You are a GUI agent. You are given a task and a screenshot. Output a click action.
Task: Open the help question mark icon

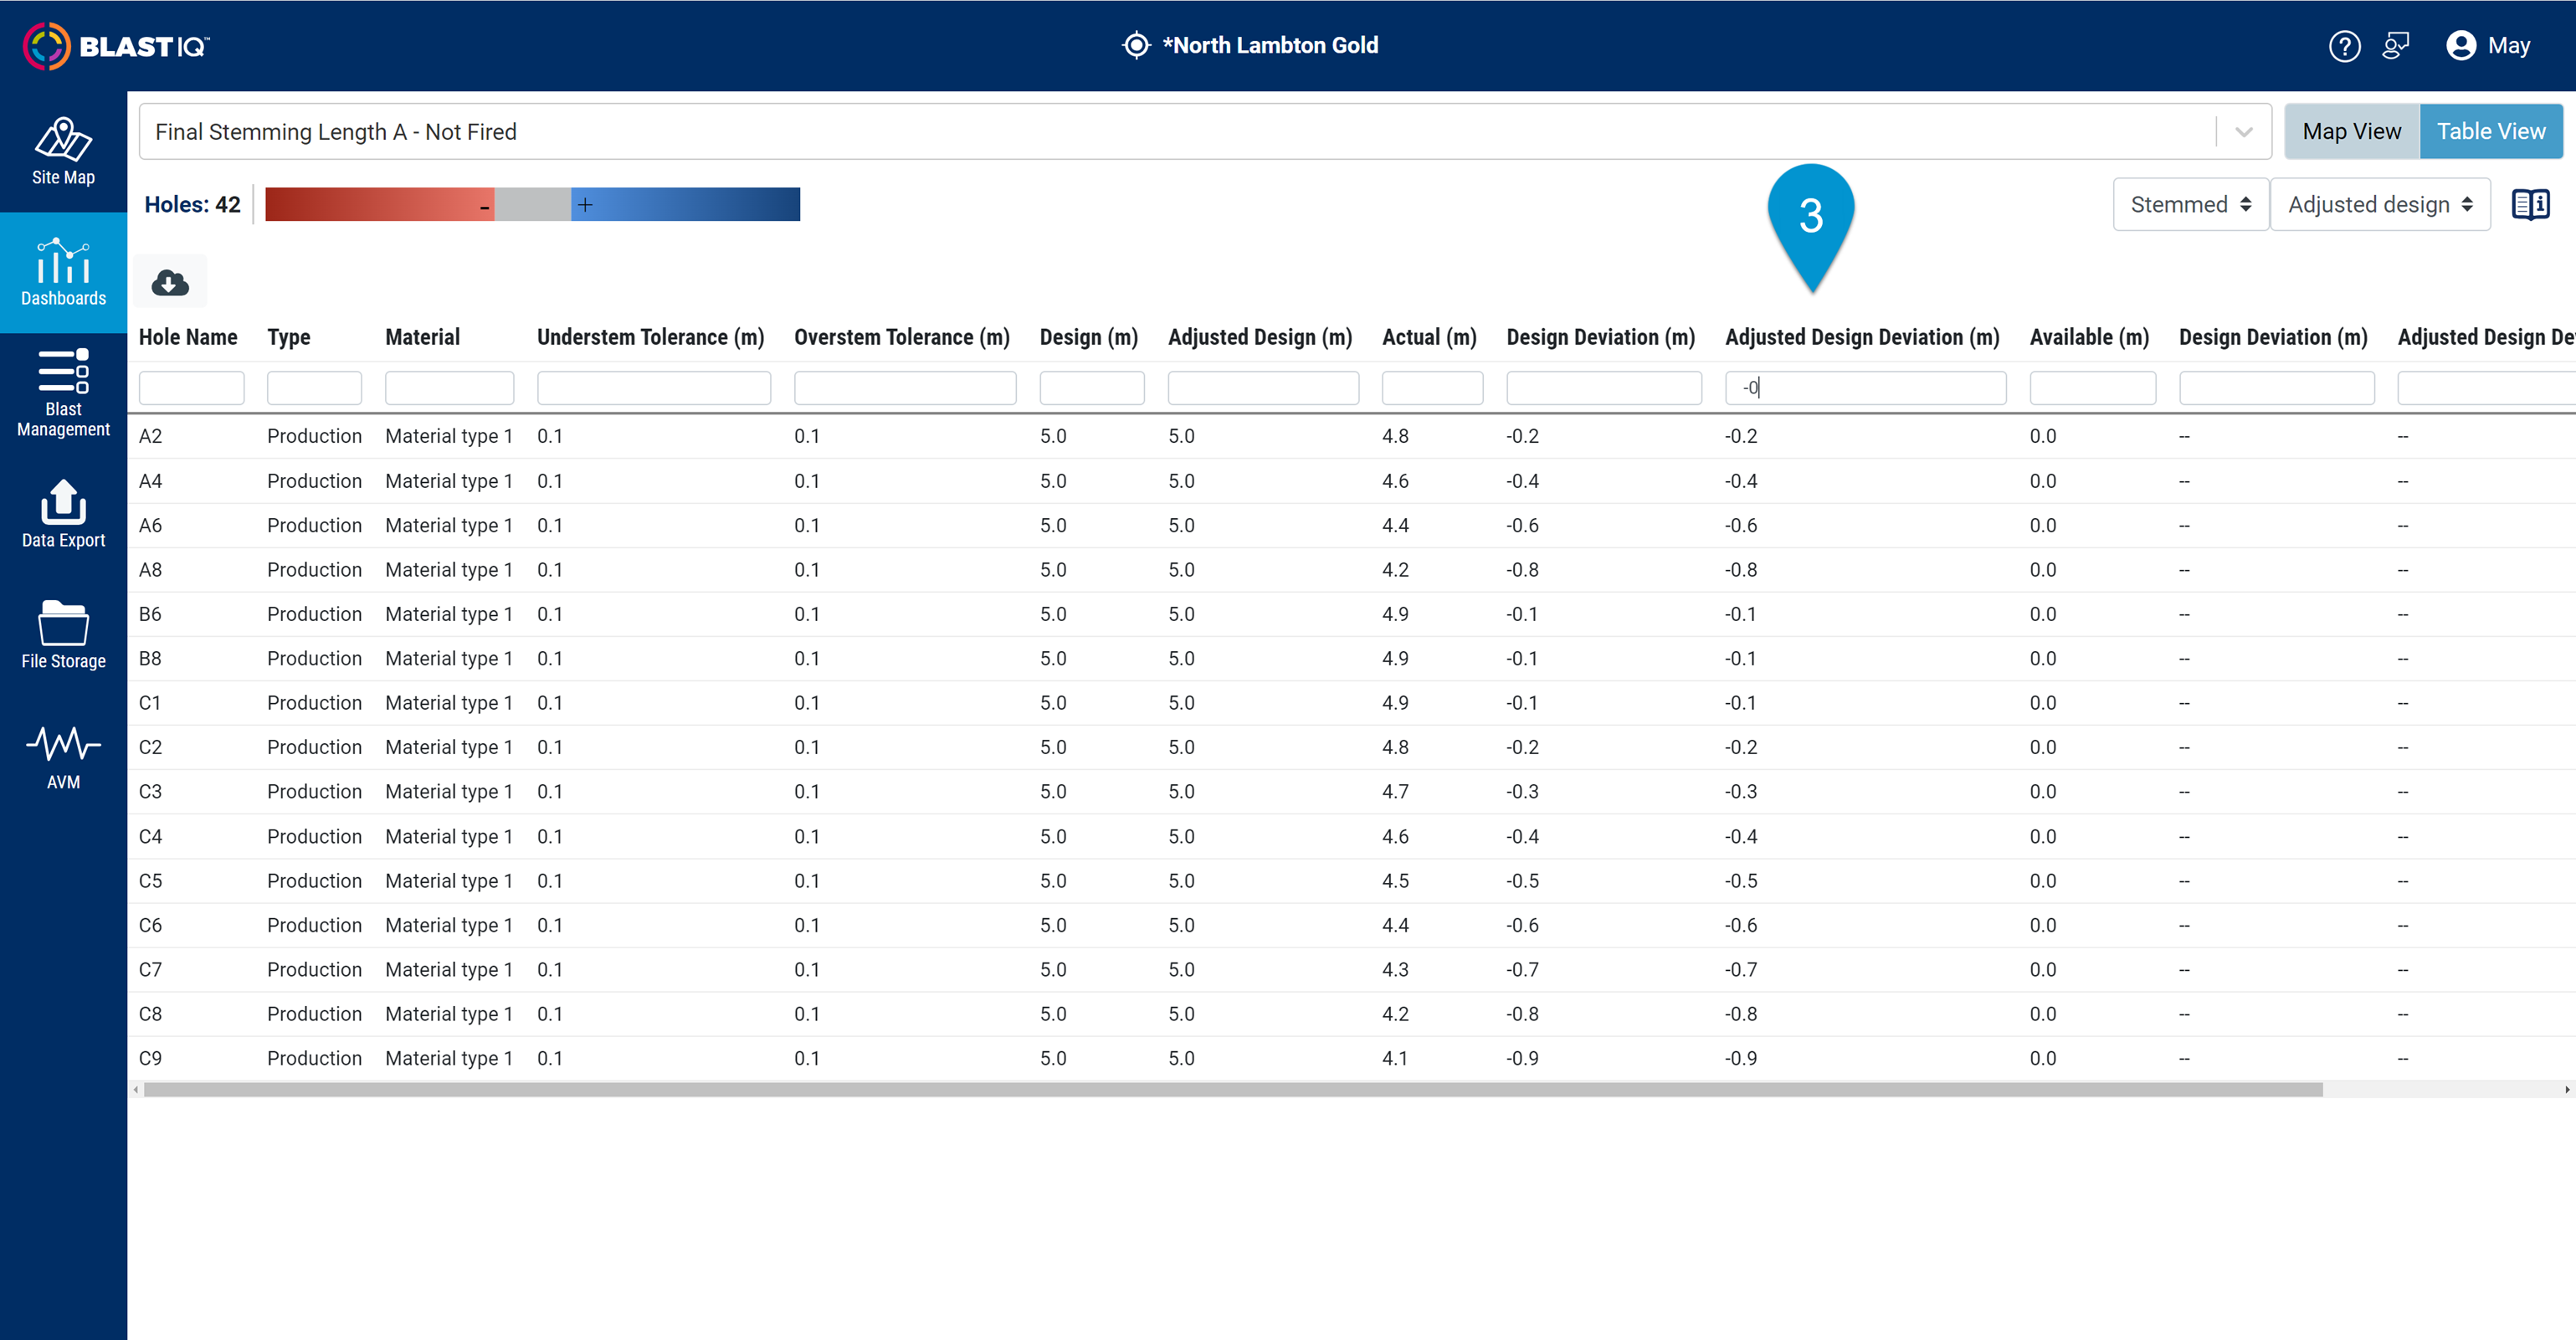[x=2344, y=46]
